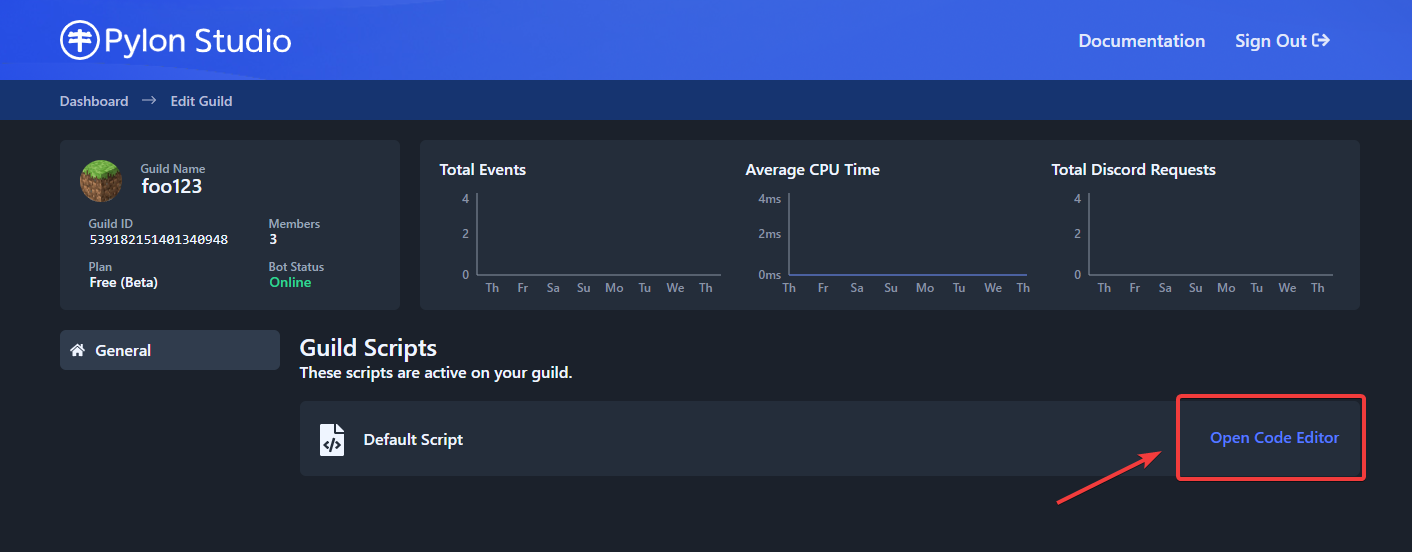Click the Guild Scripts heading
The height and width of the screenshot is (552, 1412).
368,348
